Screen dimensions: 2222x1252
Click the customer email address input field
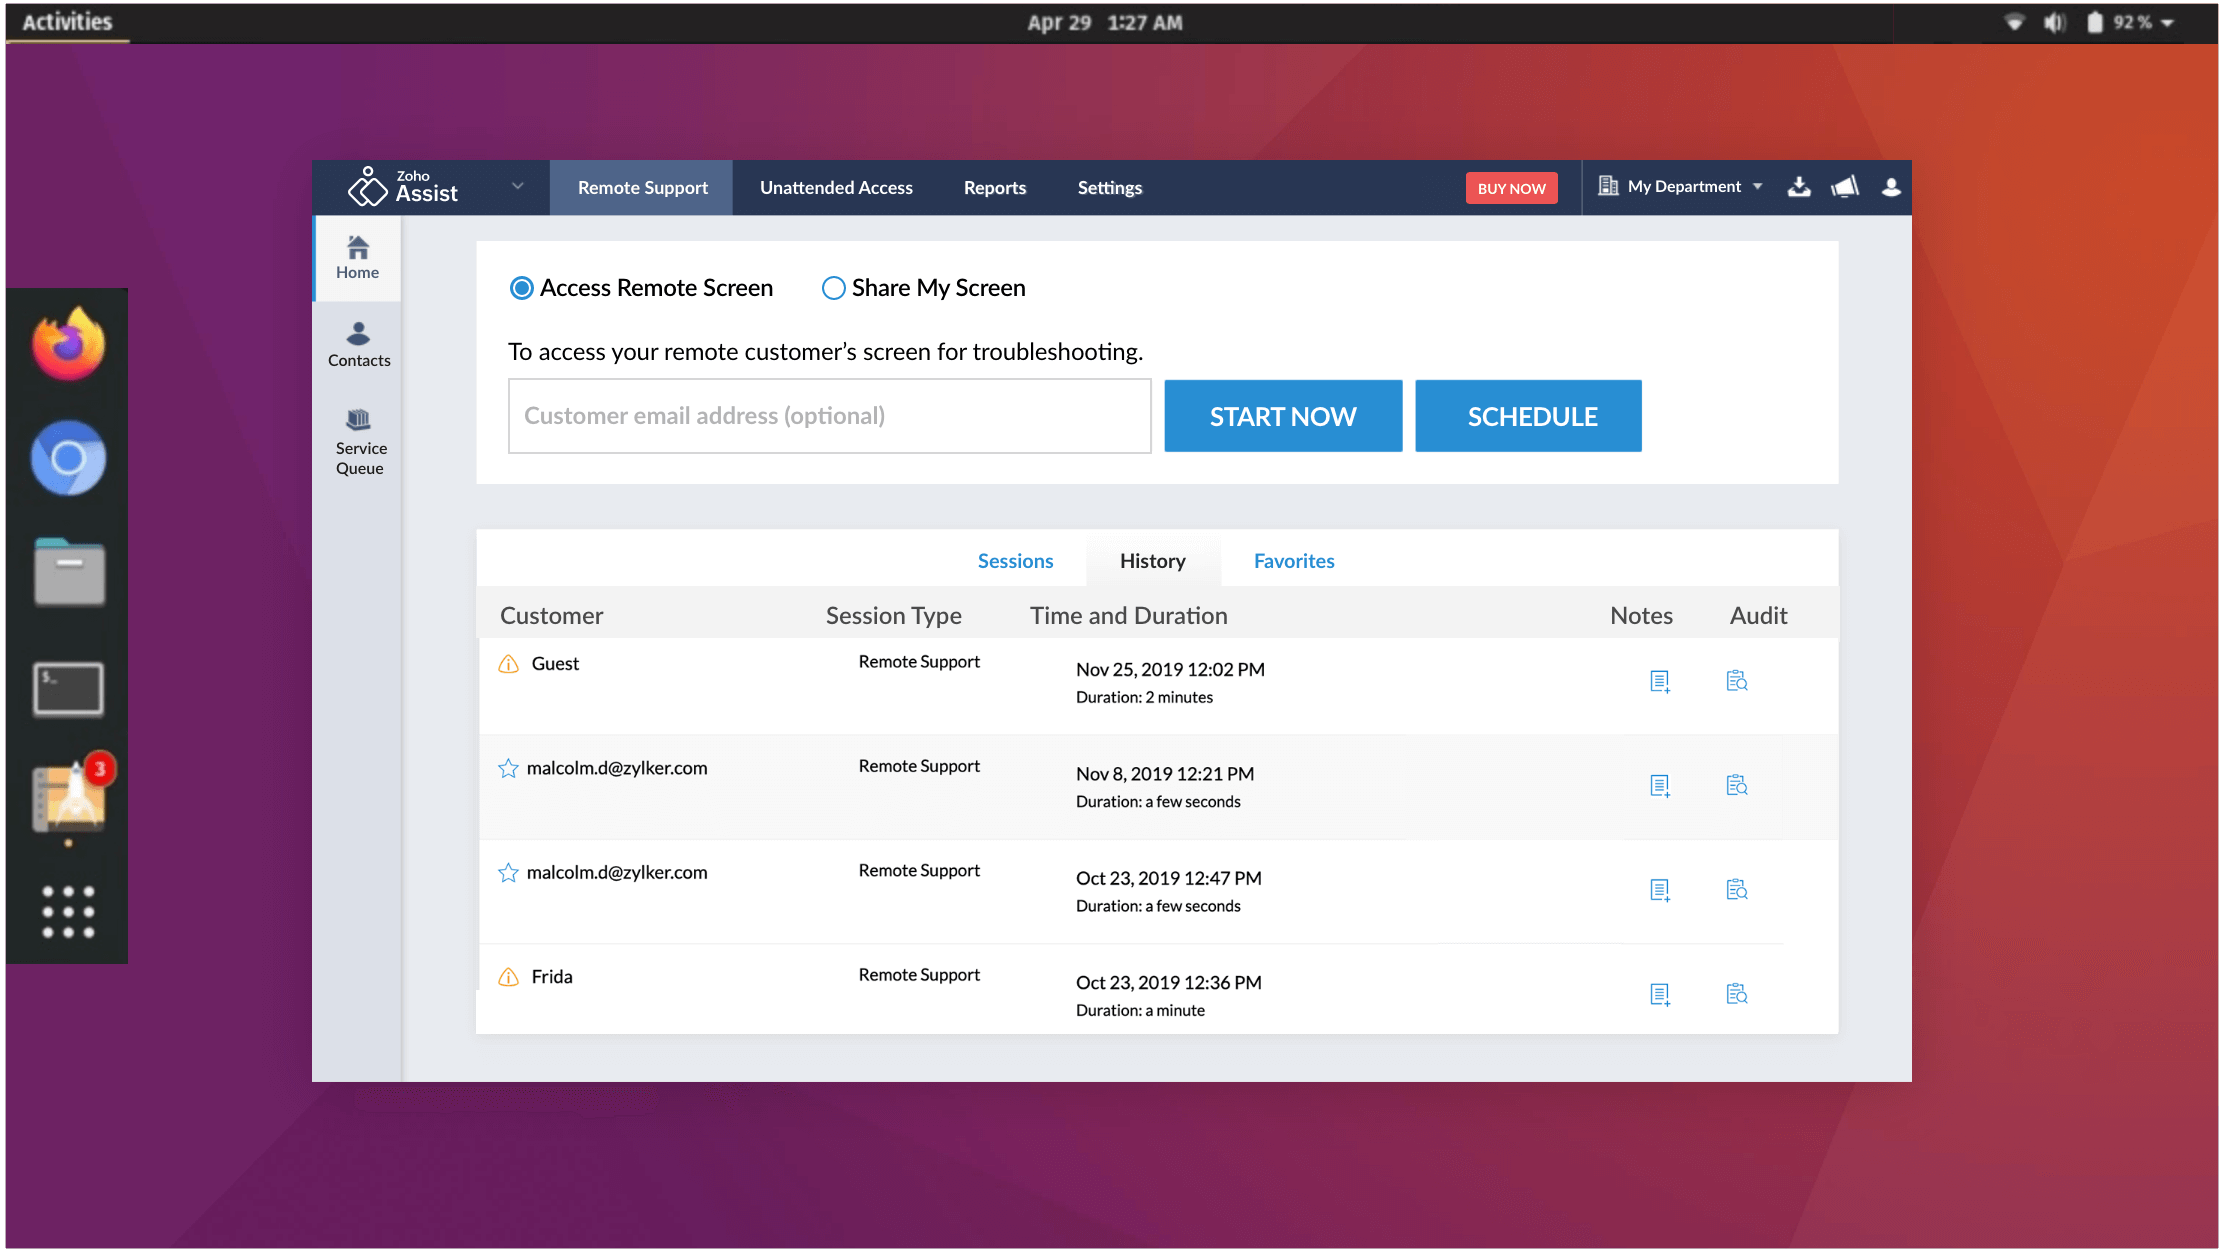[829, 415]
